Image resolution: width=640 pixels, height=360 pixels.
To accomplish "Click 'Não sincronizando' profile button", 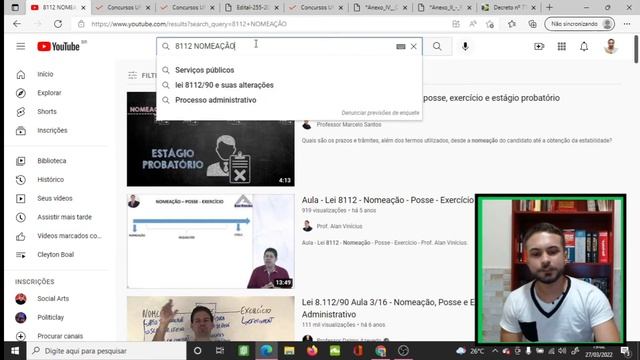I will coord(579,24).
